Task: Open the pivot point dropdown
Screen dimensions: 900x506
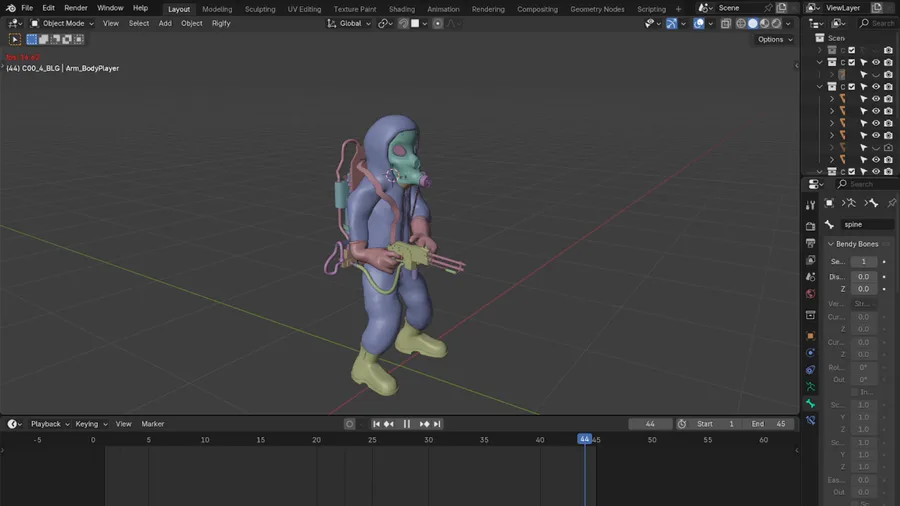Action: (385, 24)
